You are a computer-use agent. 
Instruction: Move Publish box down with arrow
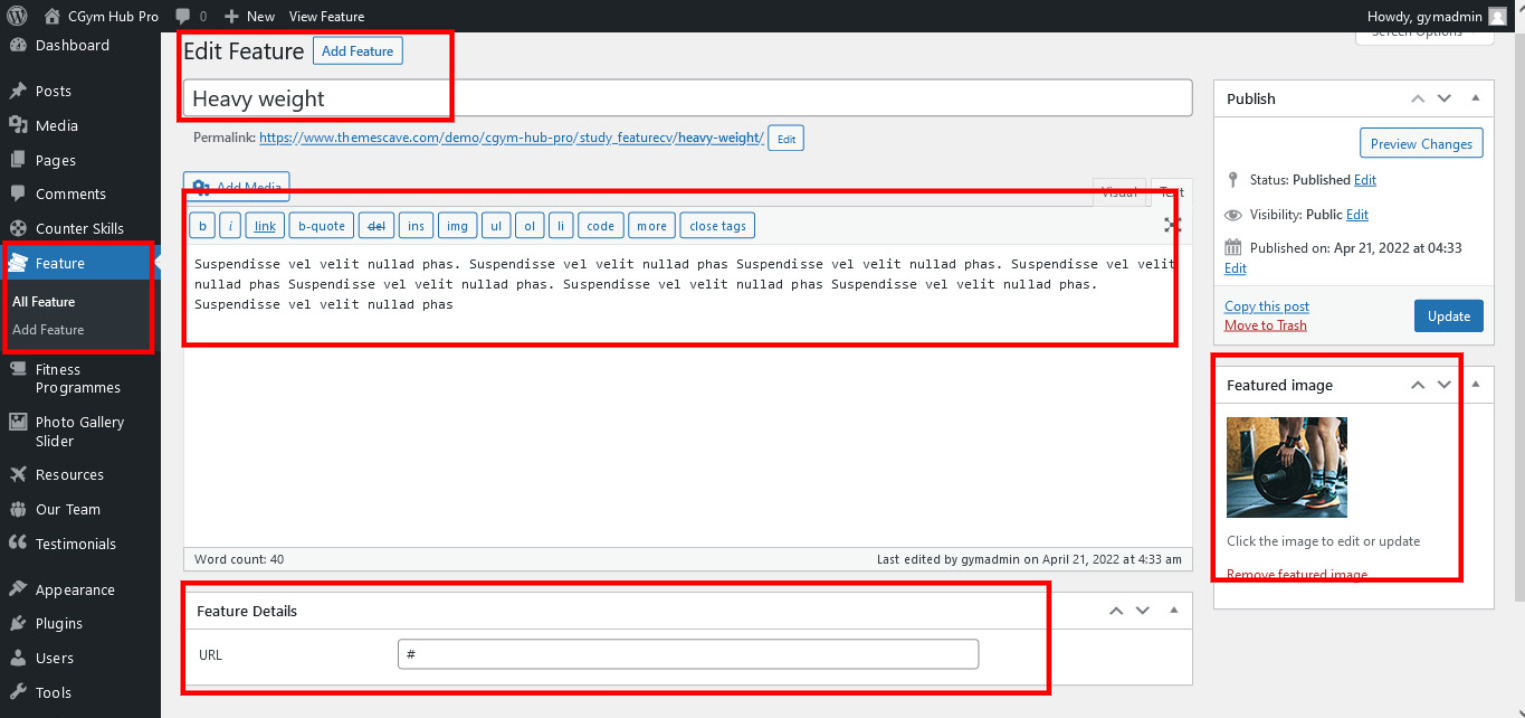coord(1444,98)
